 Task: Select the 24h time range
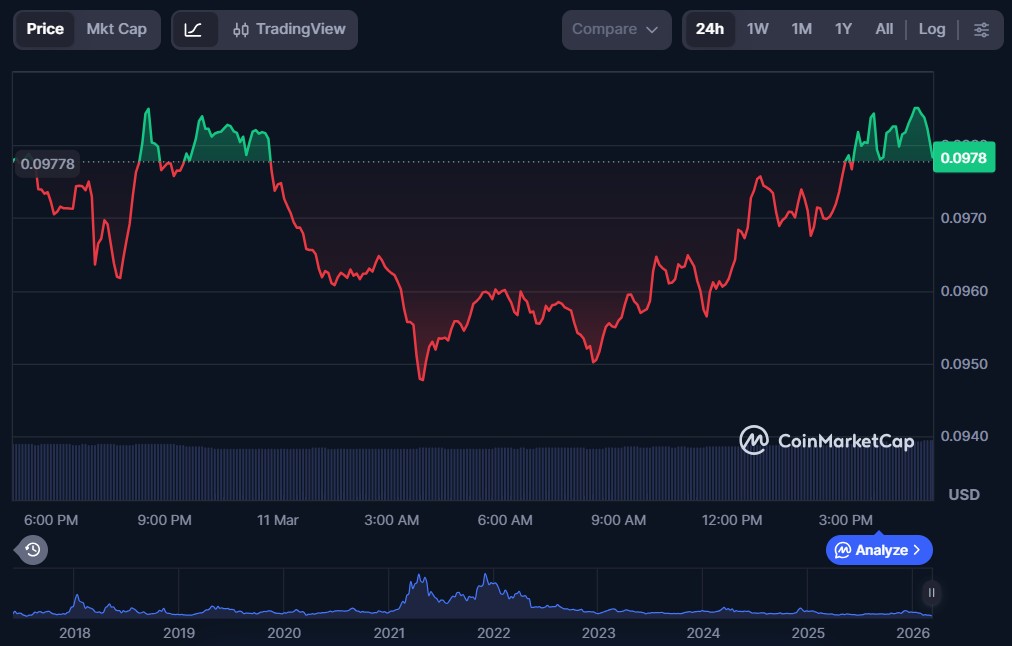[x=709, y=29]
